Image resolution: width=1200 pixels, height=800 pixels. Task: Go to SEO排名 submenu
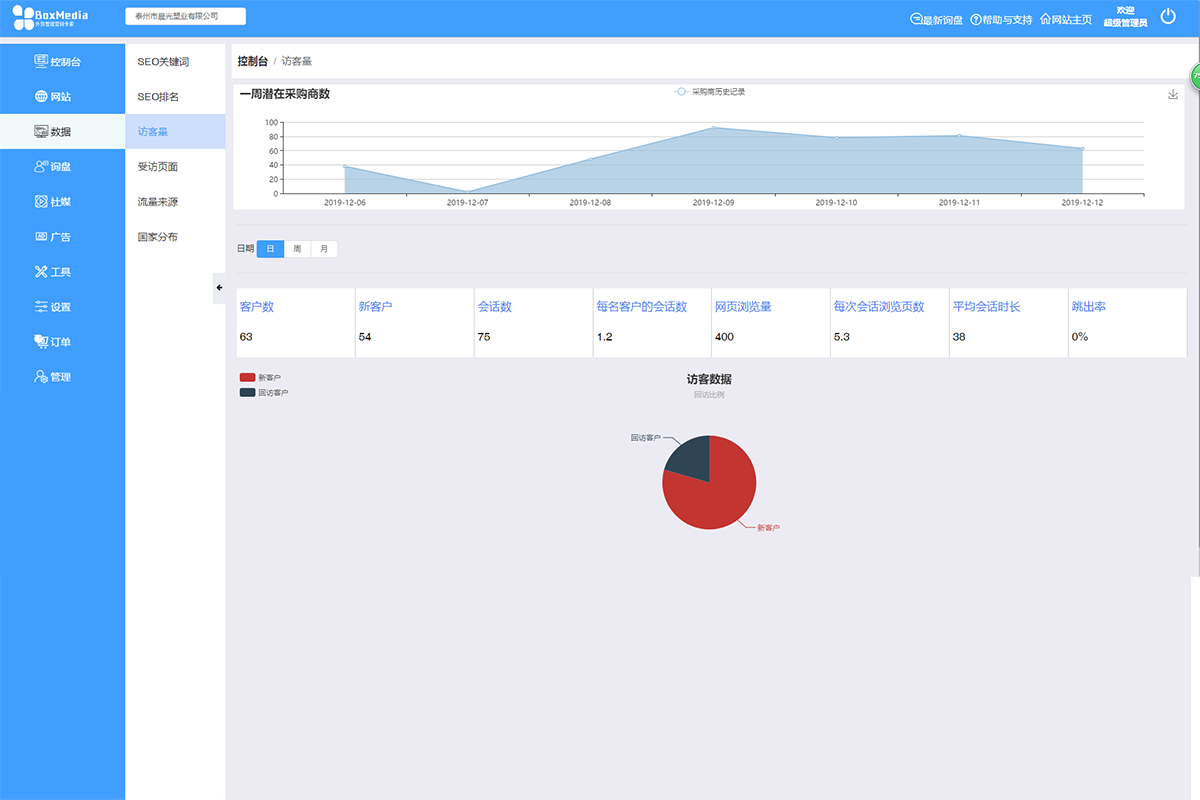click(175, 97)
